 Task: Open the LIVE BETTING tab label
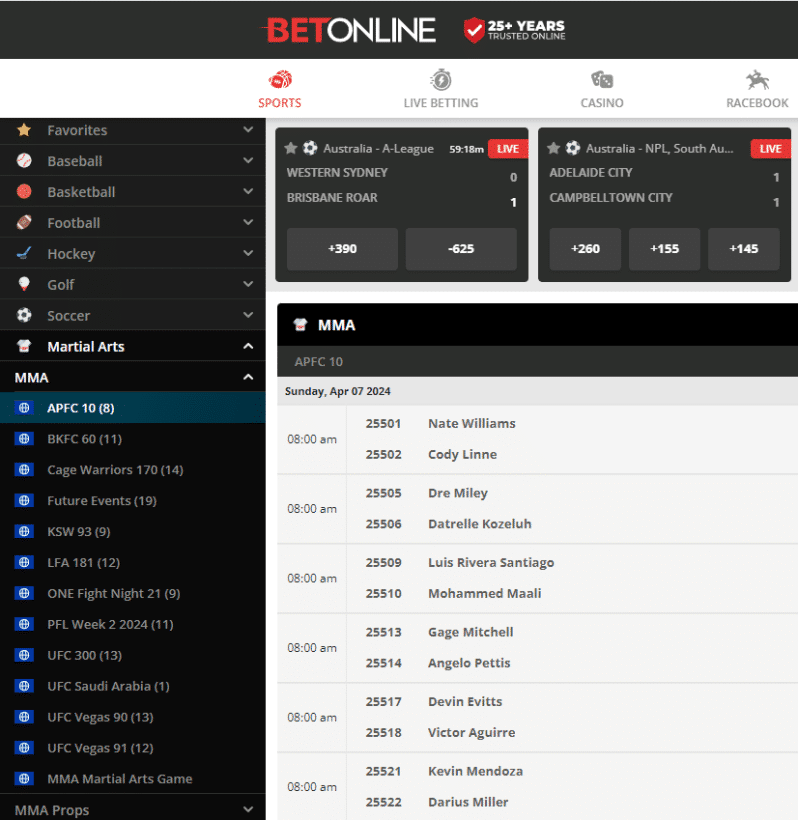(x=441, y=103)
